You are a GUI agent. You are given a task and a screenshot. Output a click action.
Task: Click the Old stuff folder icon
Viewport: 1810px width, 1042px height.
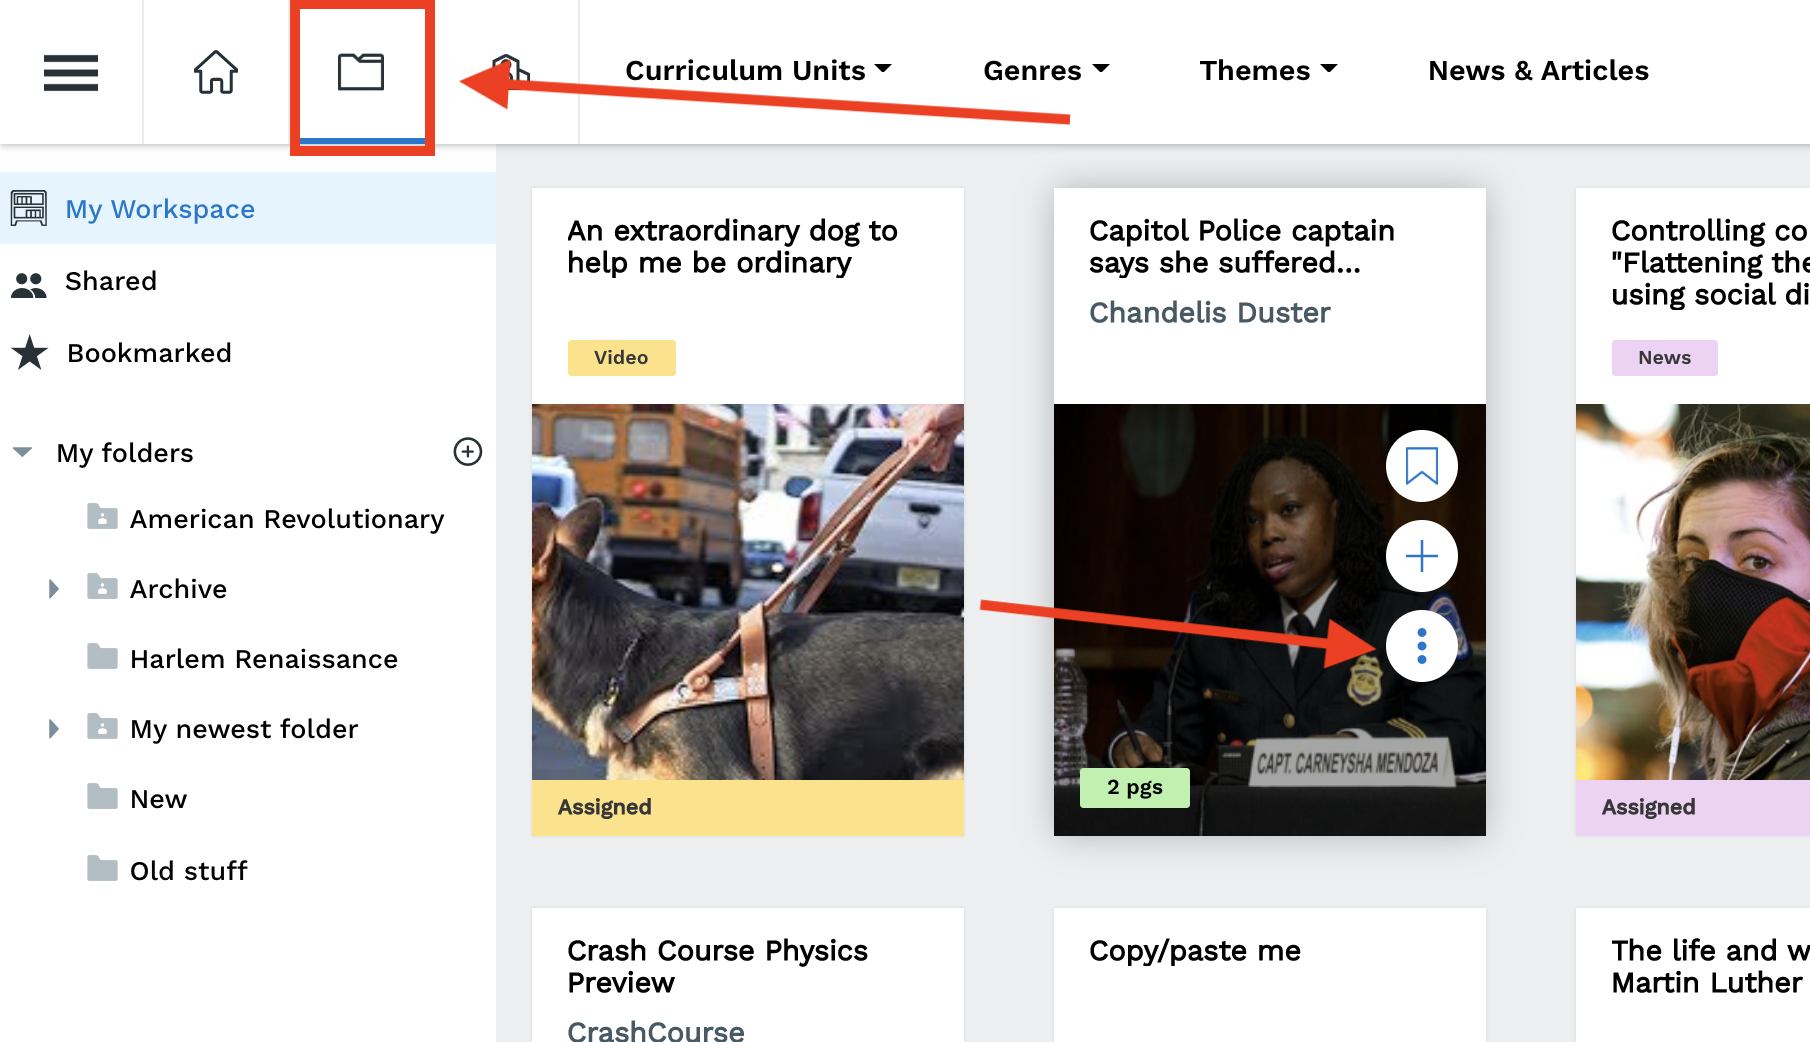click(102, 868)
